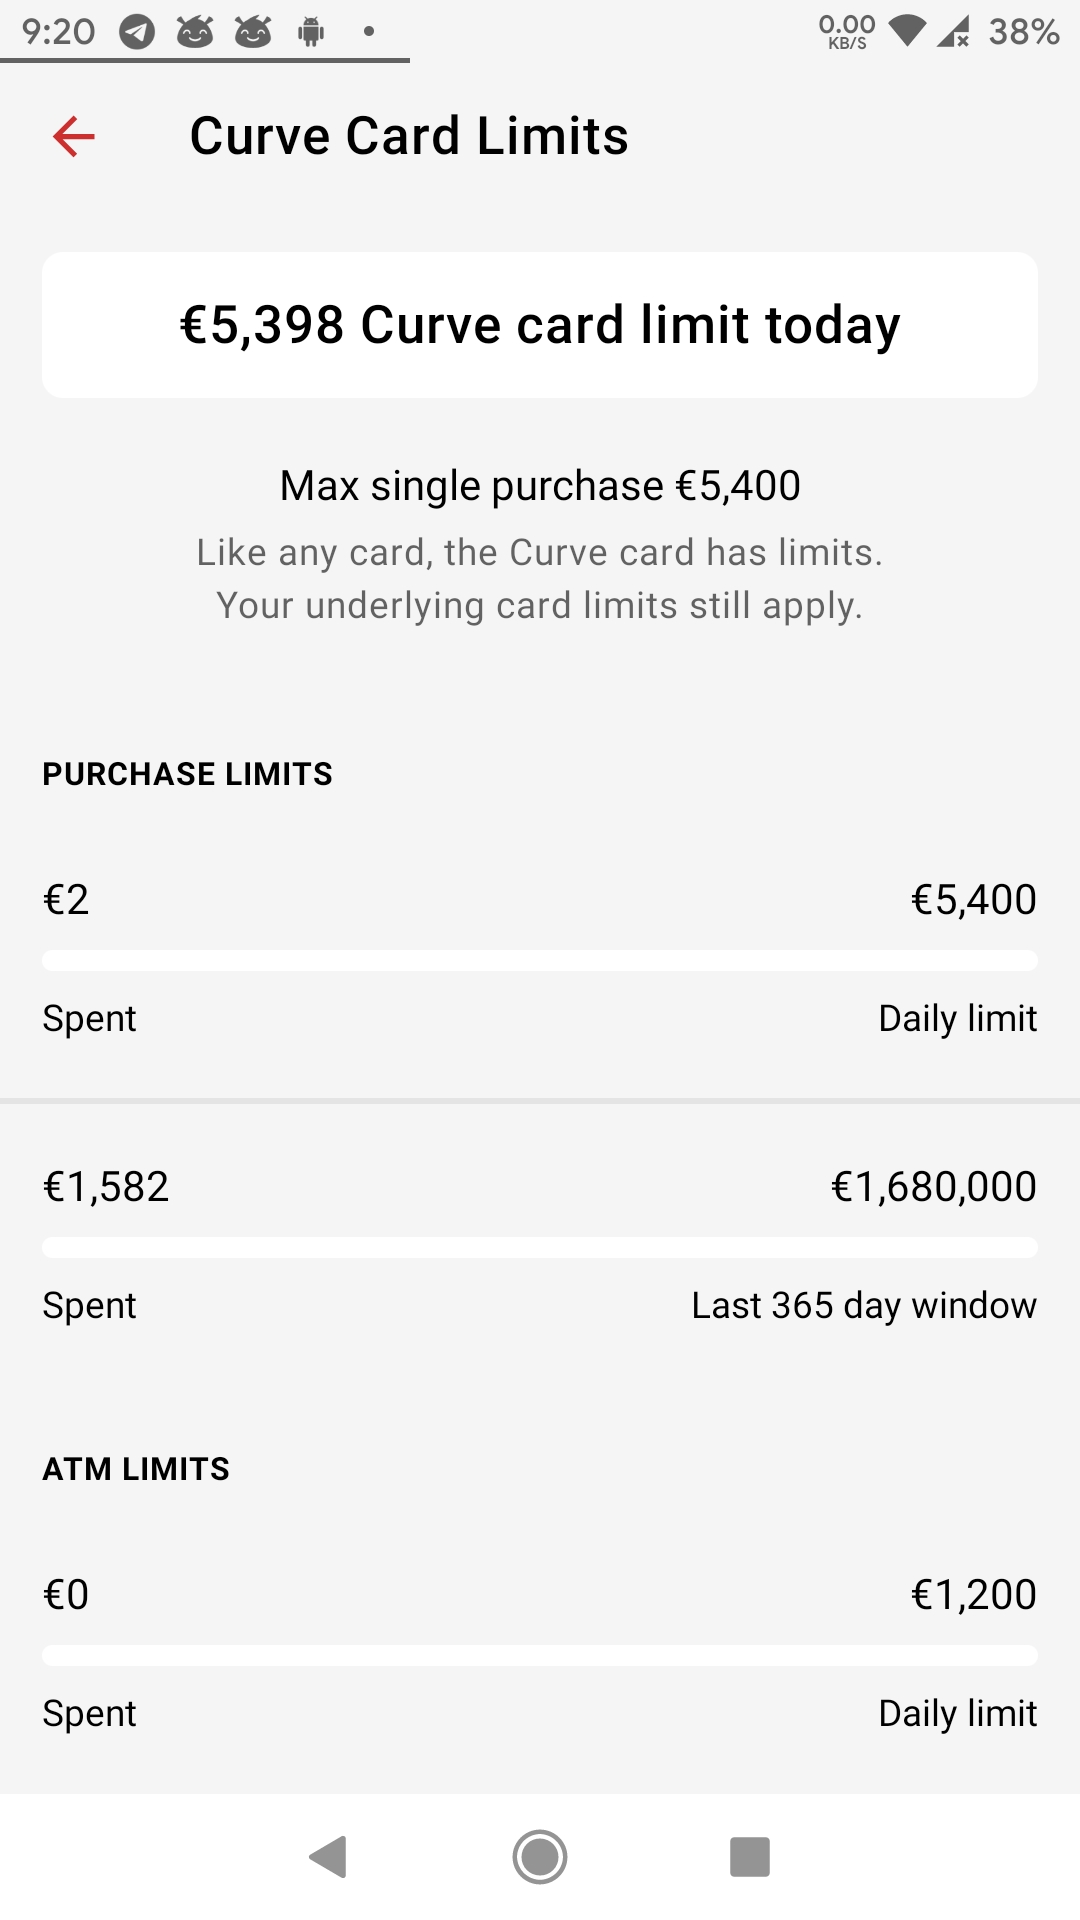
Task: Open recent apps with square button
Action: pos(749,1857)
